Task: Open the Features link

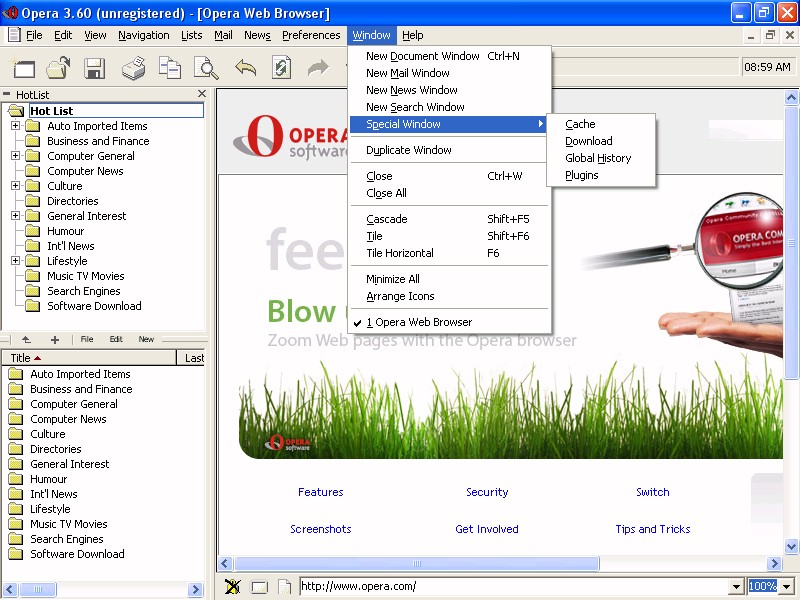Action: (x=320, y=492)
